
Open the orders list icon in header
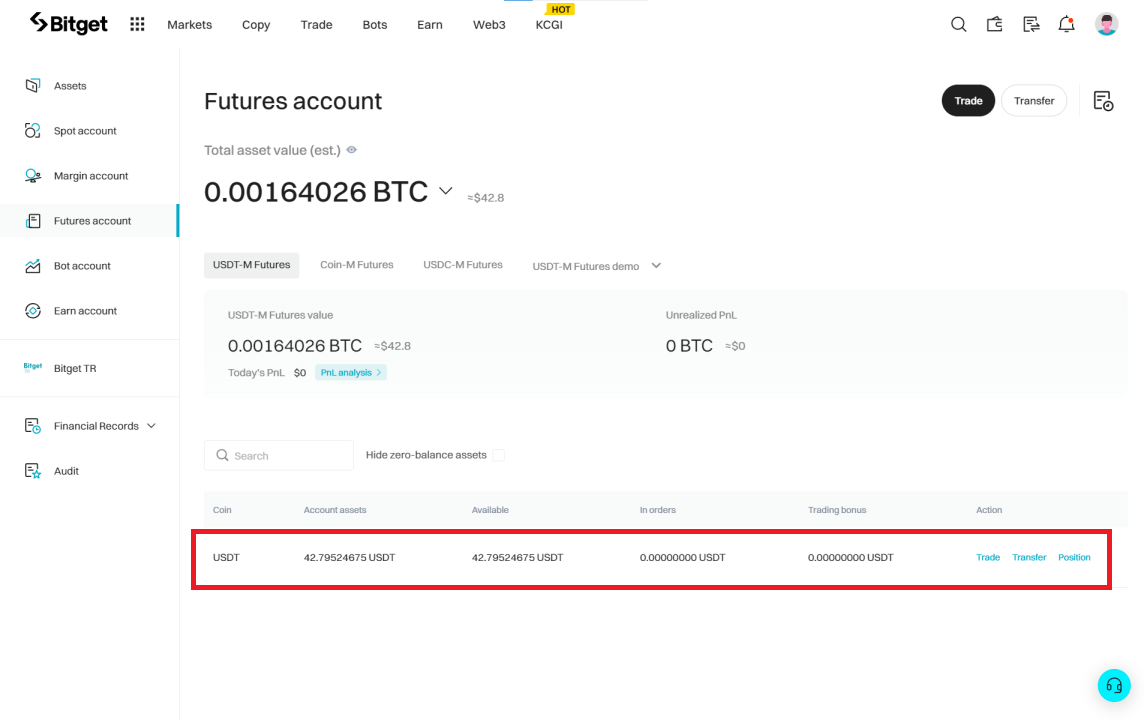point(1031,24)
